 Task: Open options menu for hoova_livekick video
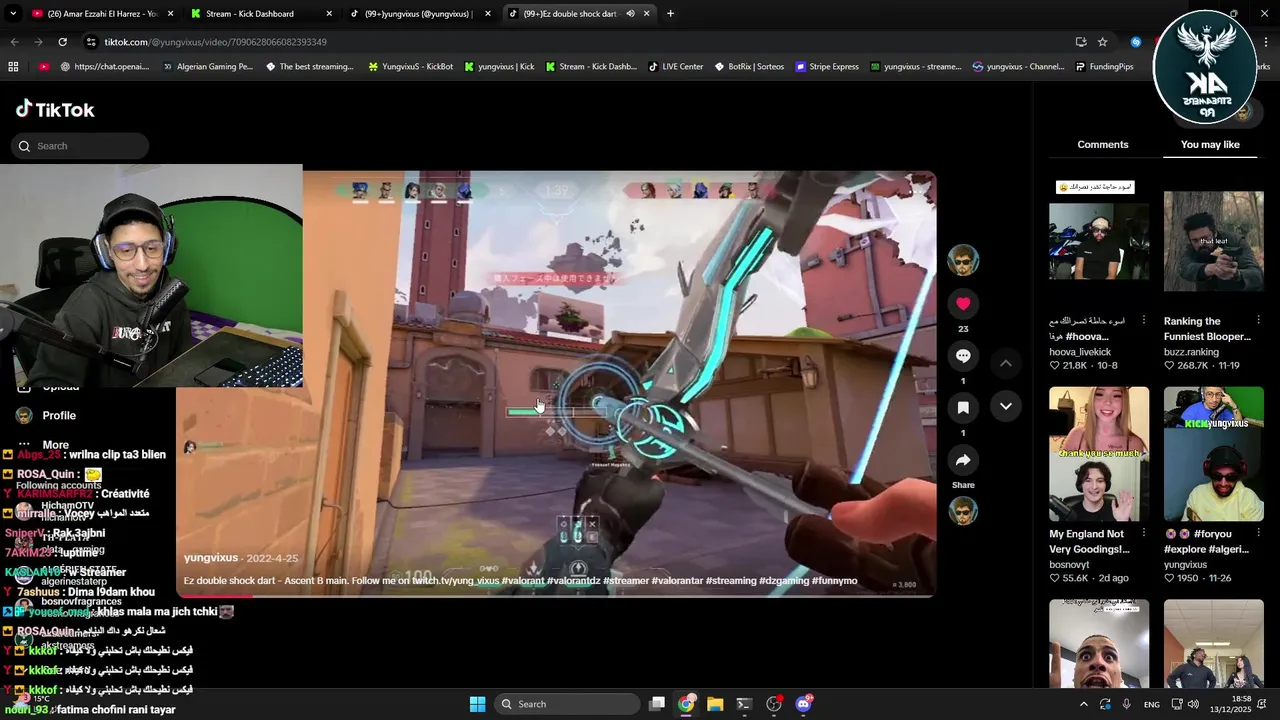click(1144, 321)
